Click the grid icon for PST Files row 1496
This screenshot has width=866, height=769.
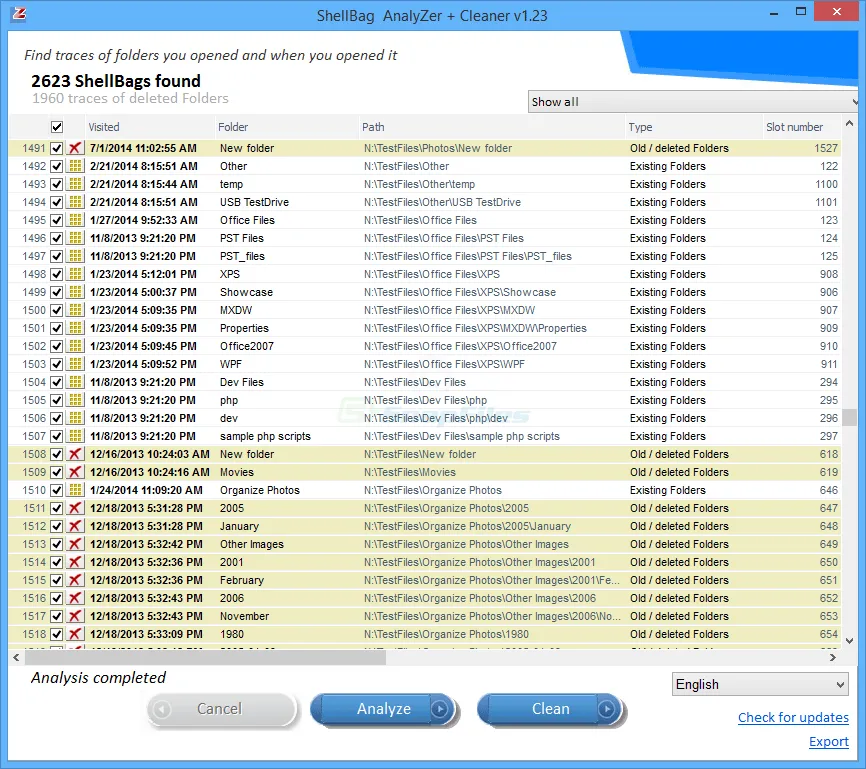click(75, 238)
